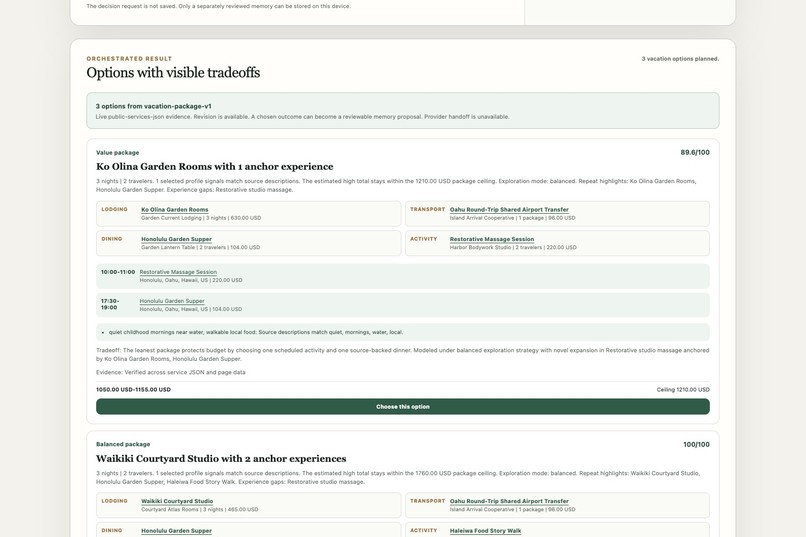Click 'Waikiki Courtyard Studio with 2 anchor experiences' title
Screen dimensions: 806x537
coord(221,458)
